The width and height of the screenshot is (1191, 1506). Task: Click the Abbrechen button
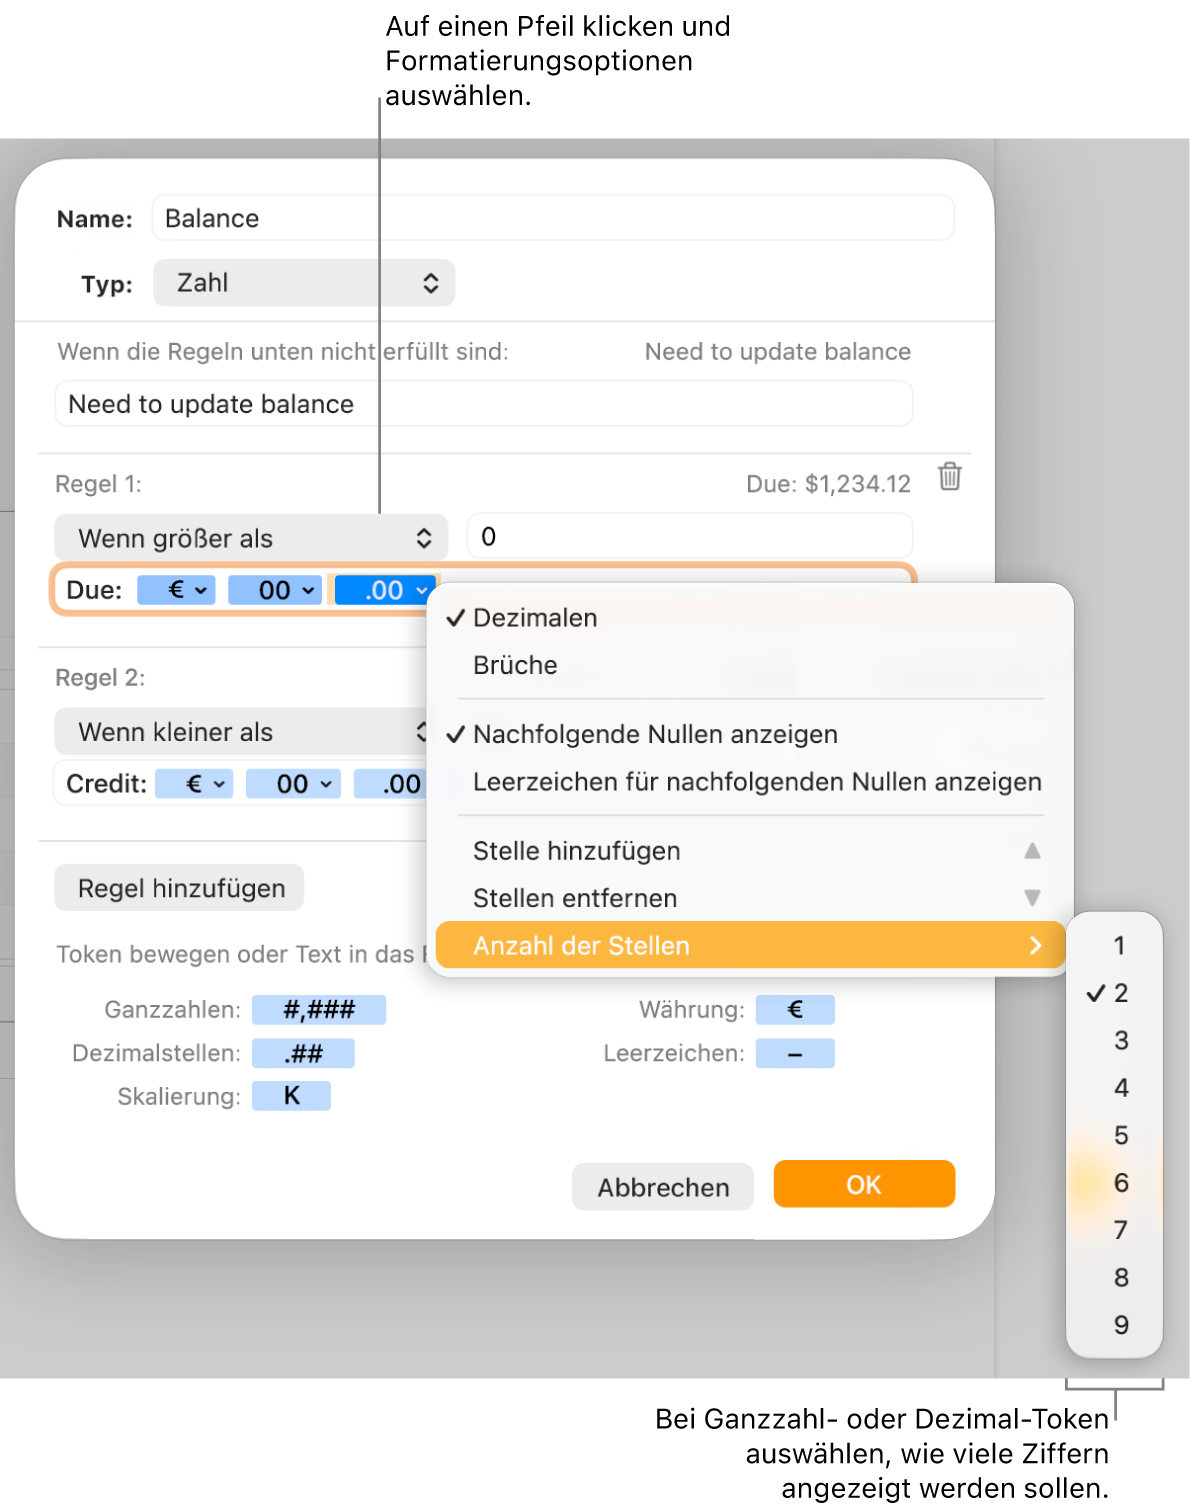click(x=663, y=1187)
